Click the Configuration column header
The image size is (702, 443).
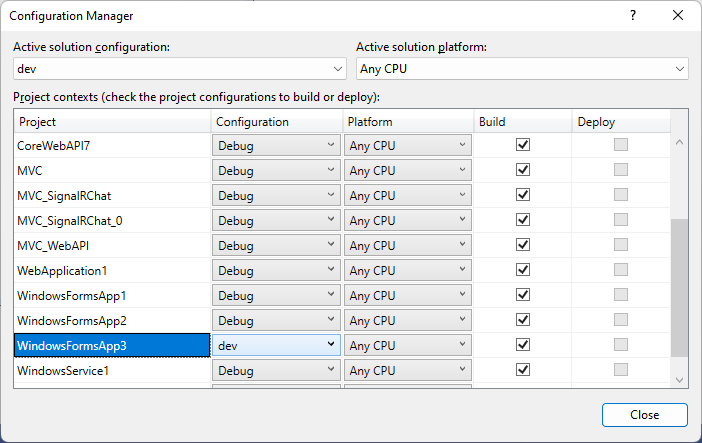click(x=276, y=122)
